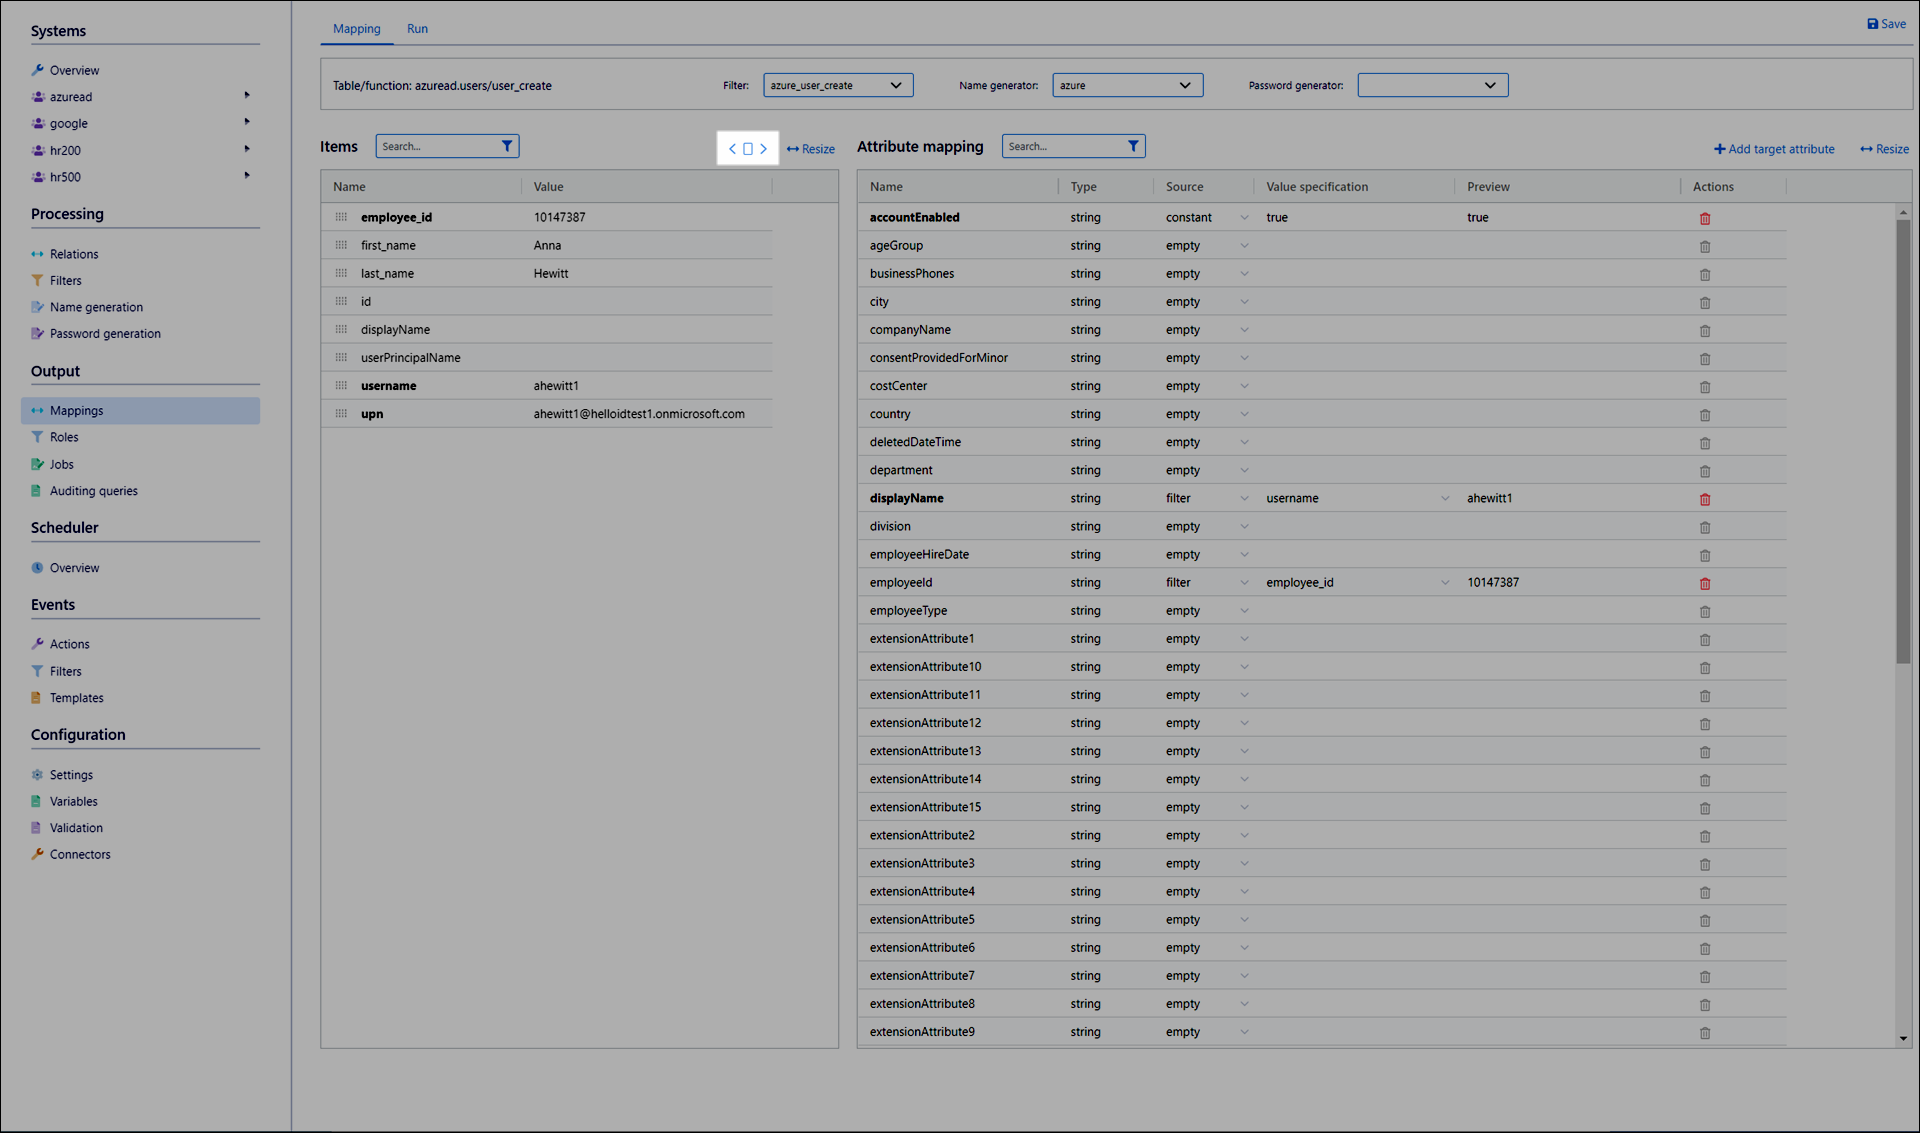The height and width of the screenshot is (1133, 1920).
Task: Click the Save button
Action: [x=1886, y=24]
